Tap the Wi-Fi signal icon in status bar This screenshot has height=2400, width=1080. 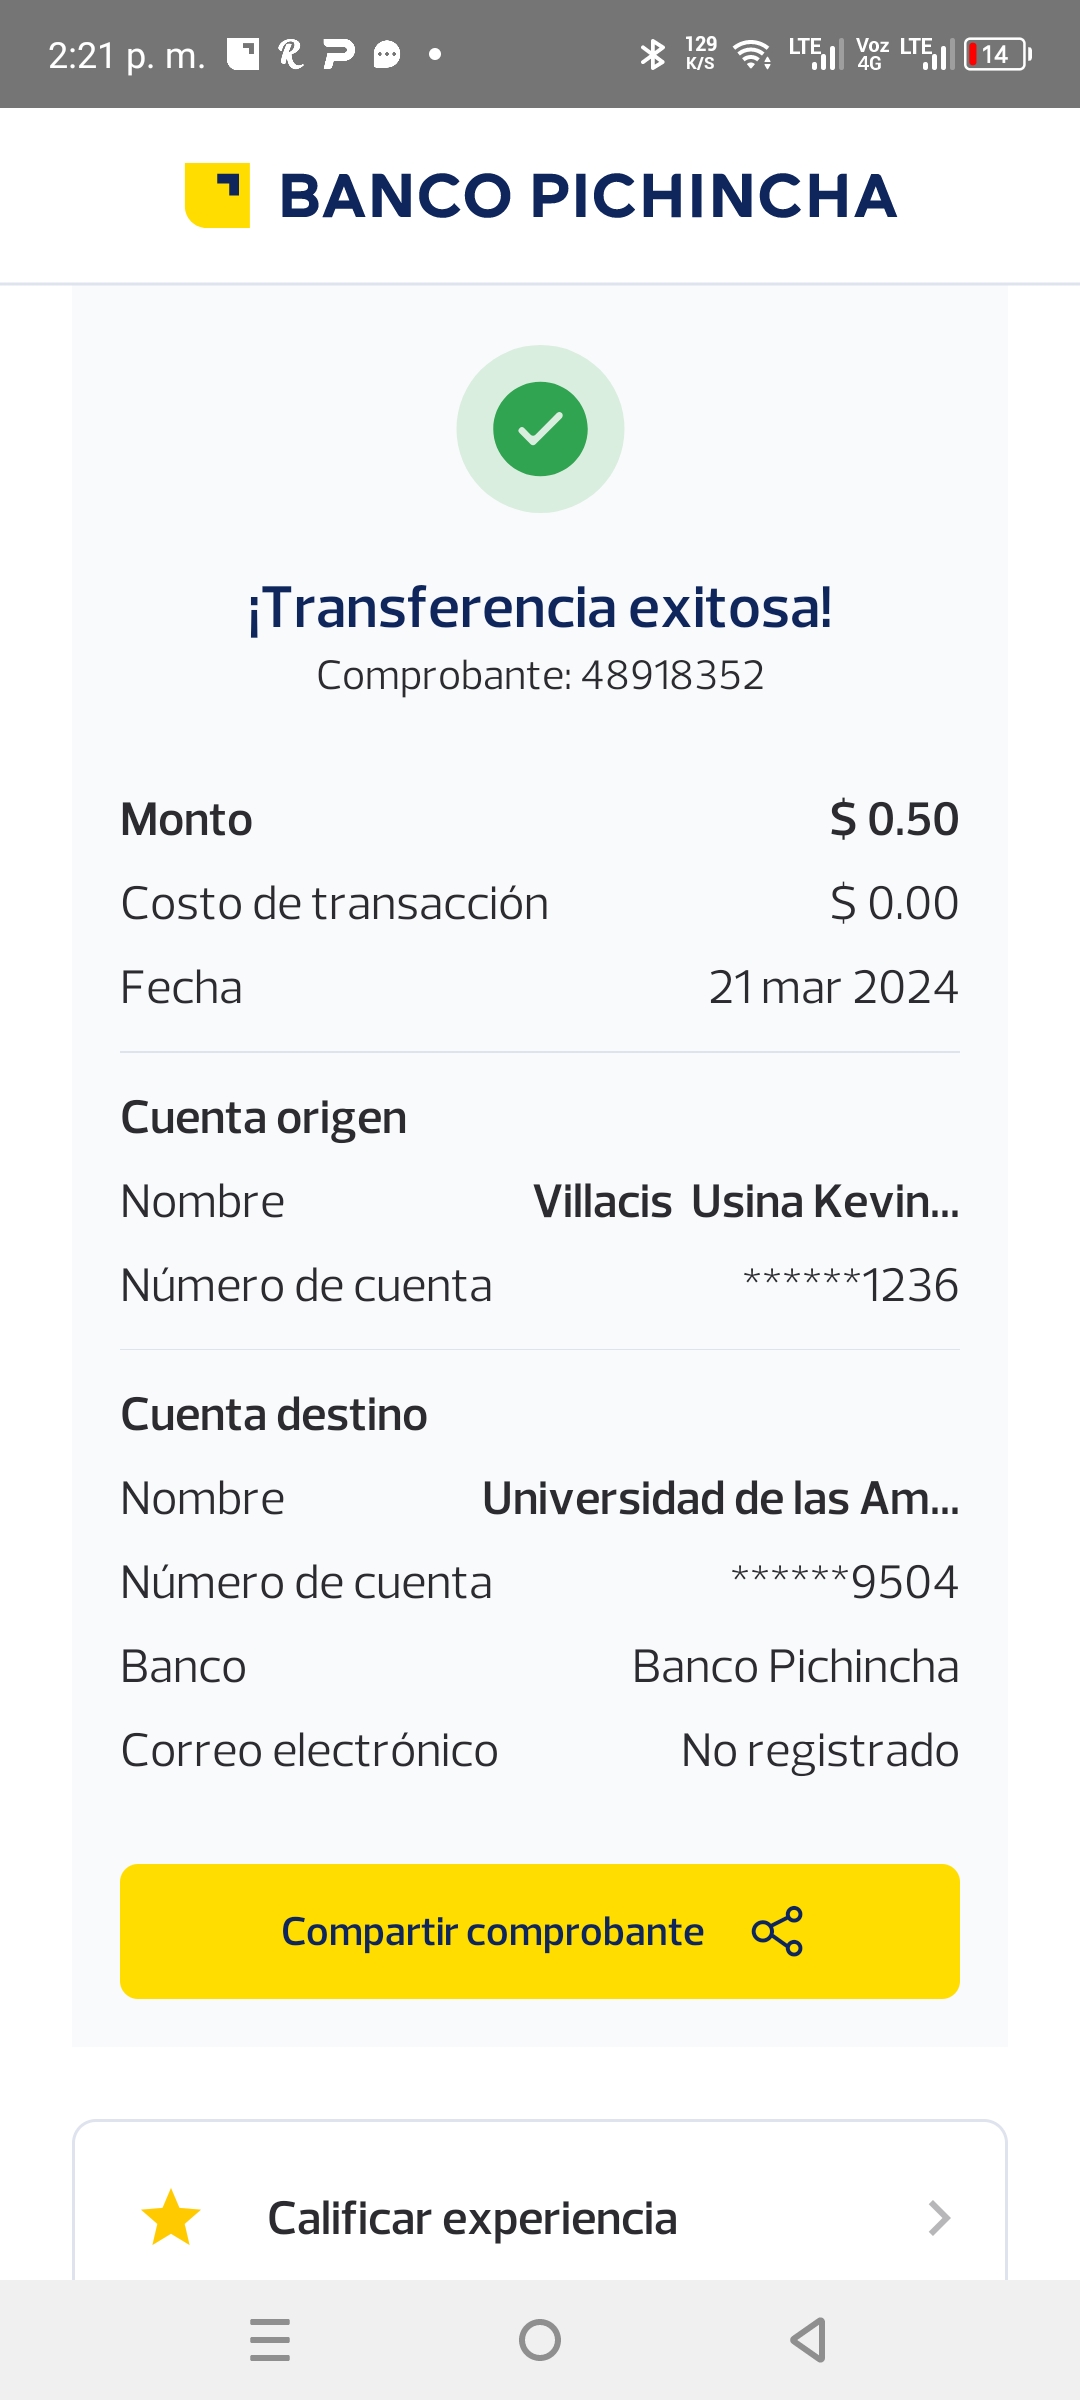[751, 54]
